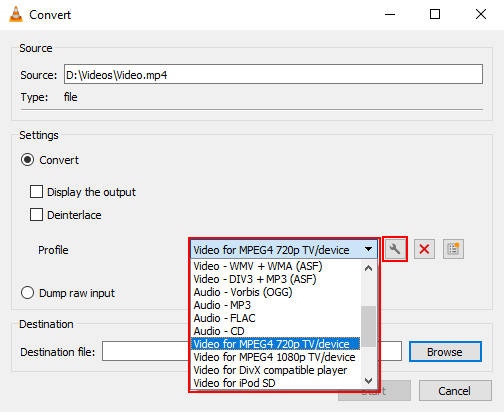
Task: Select the Dump raw input radio button
Action: point(27,293)
